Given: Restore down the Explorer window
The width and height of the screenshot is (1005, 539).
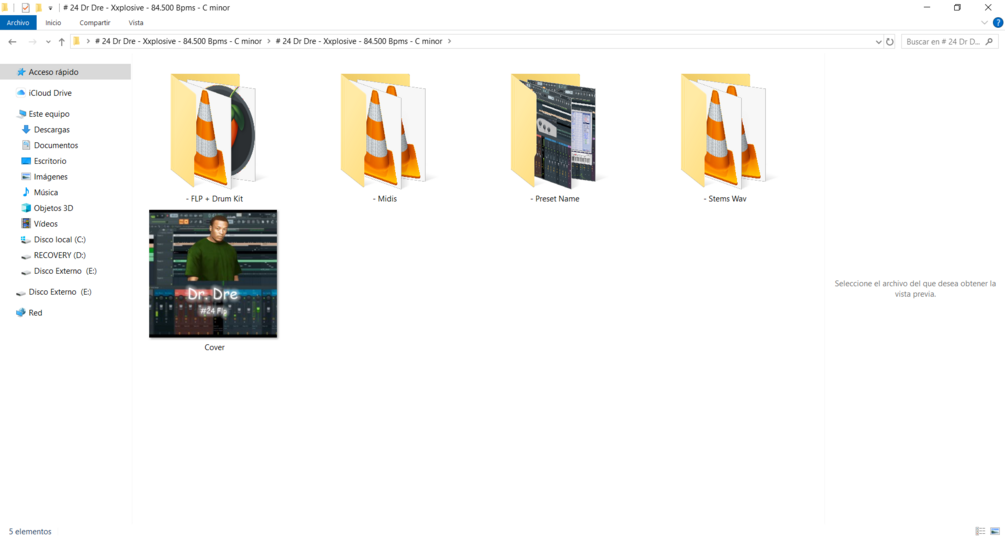Looking at the screenshot, I should [957, 8].
